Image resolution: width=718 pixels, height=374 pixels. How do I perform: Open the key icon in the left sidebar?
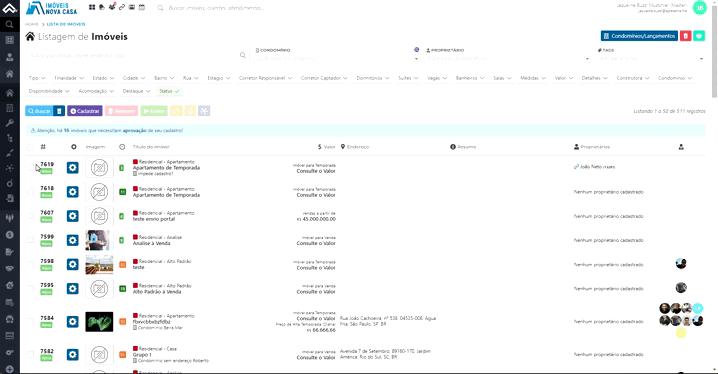point(9,123)
